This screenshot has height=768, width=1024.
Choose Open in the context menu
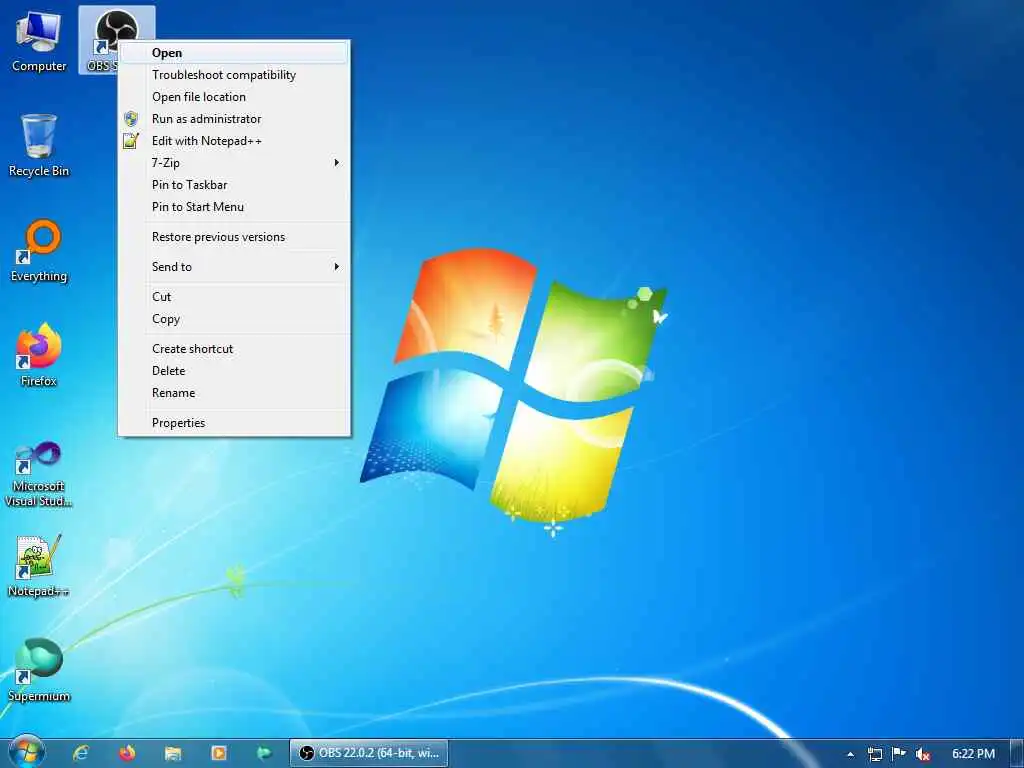pyautogui.click(x=234, y=53)
